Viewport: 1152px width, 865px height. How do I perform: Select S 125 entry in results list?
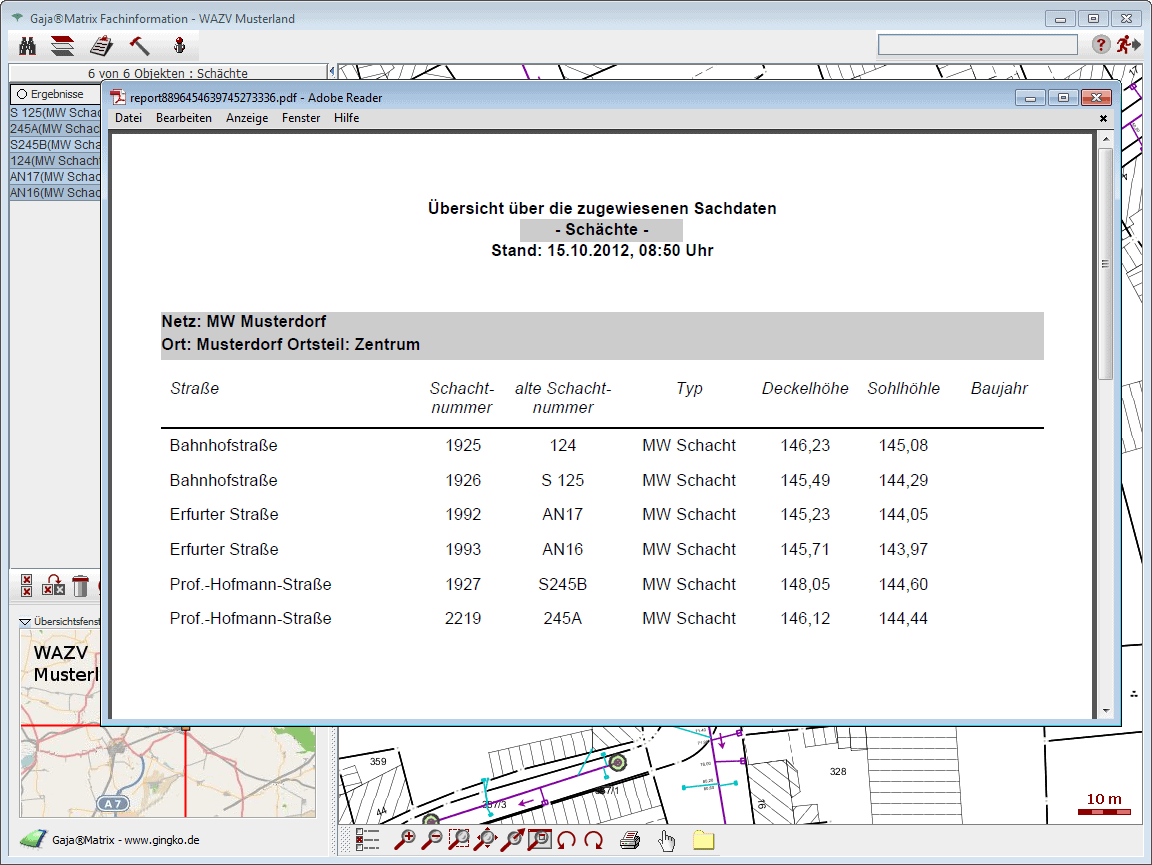tap(55, 113)
